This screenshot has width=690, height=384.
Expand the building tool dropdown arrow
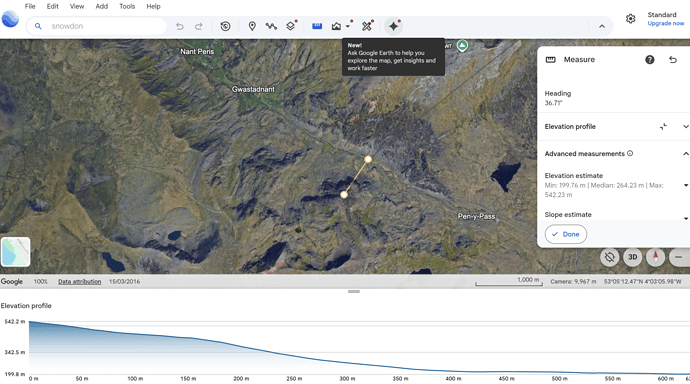point(348,26)
